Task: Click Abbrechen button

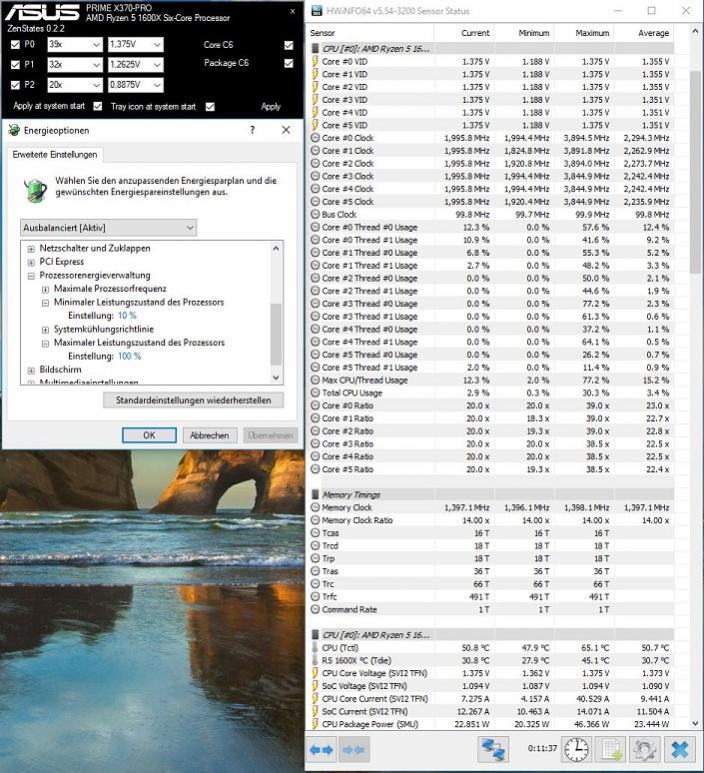Action: (210, 435)
